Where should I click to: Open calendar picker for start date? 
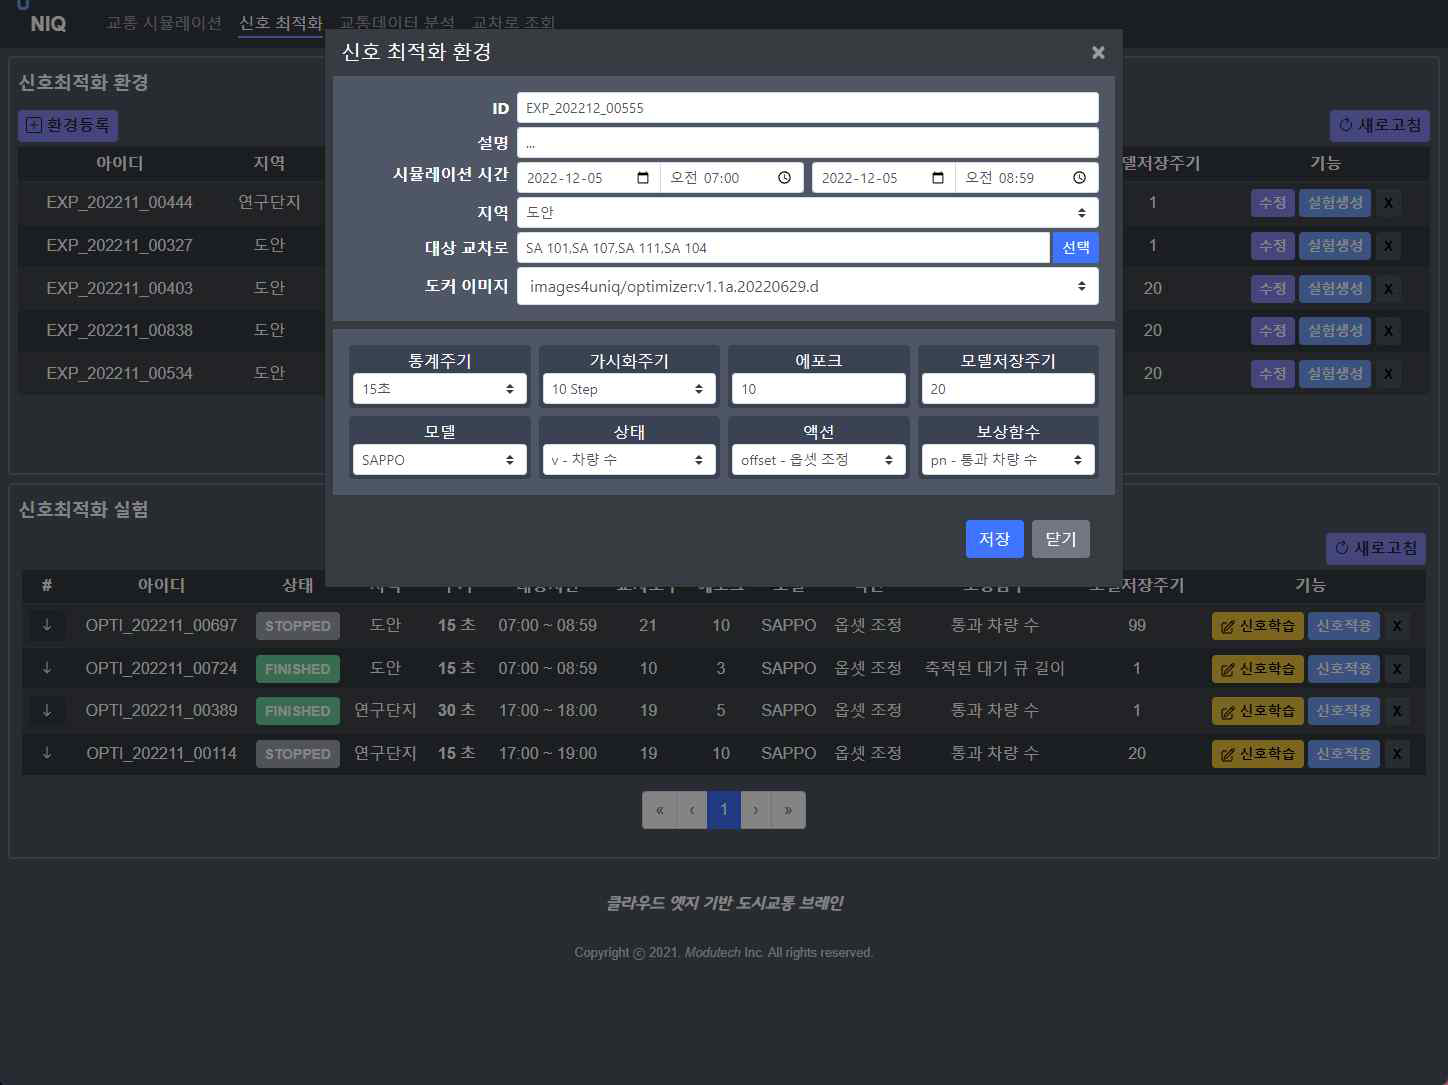643,178
